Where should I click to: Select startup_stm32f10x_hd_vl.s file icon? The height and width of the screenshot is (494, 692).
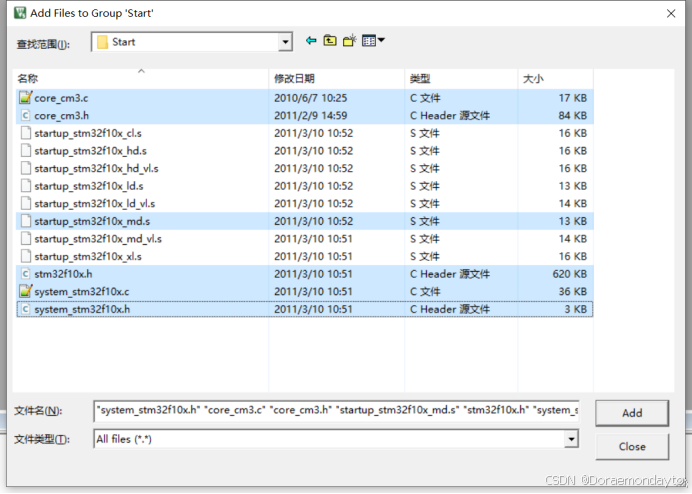pos(26,168)
